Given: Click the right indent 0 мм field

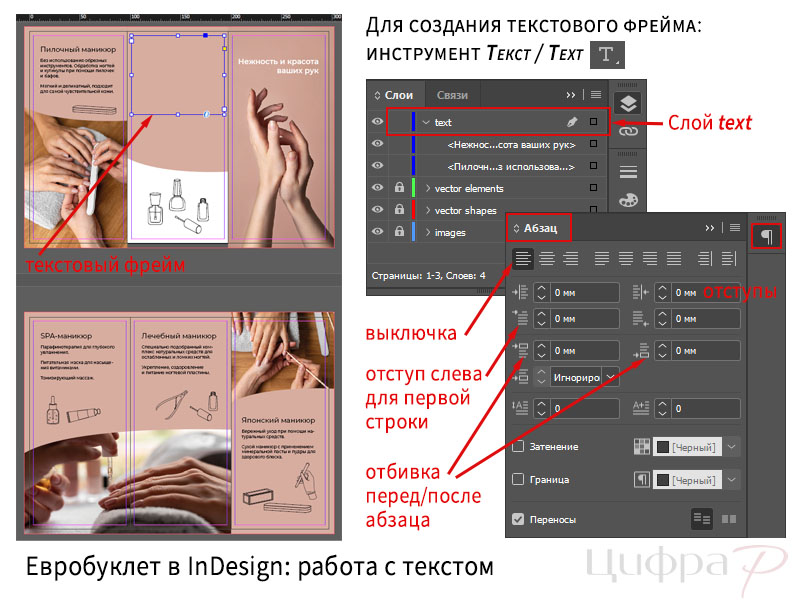Looking at the screenshot, I should pyautogui.click(x=706, y=292).
